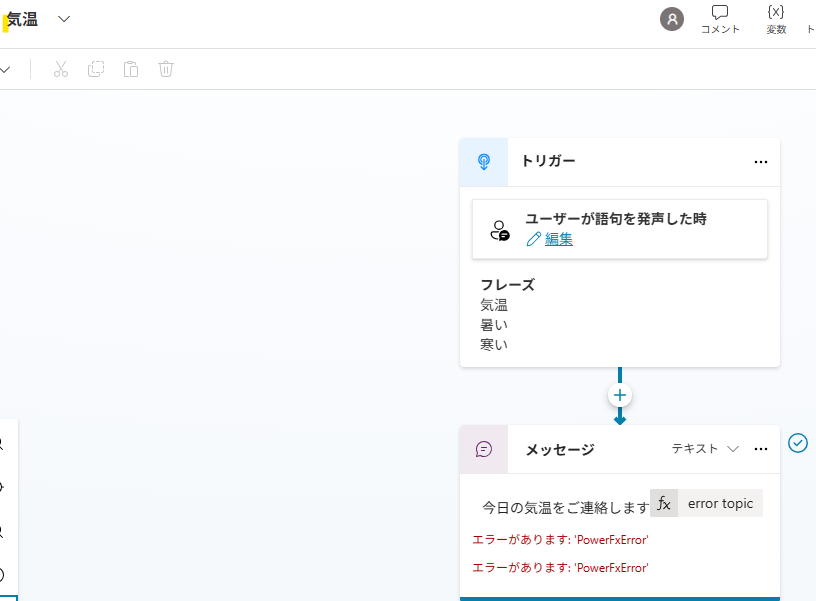Open the テキスト message type dropdown

point(705,449)
